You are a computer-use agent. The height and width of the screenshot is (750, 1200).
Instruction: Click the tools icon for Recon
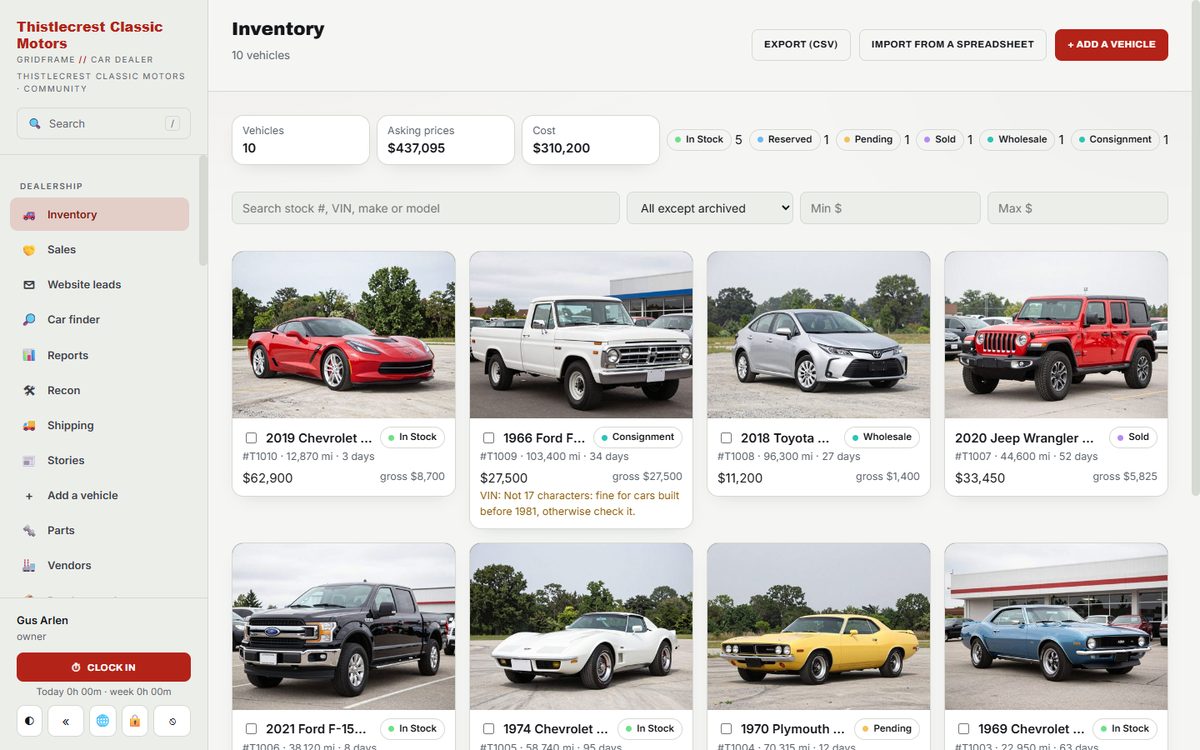(x=29, y=390)
